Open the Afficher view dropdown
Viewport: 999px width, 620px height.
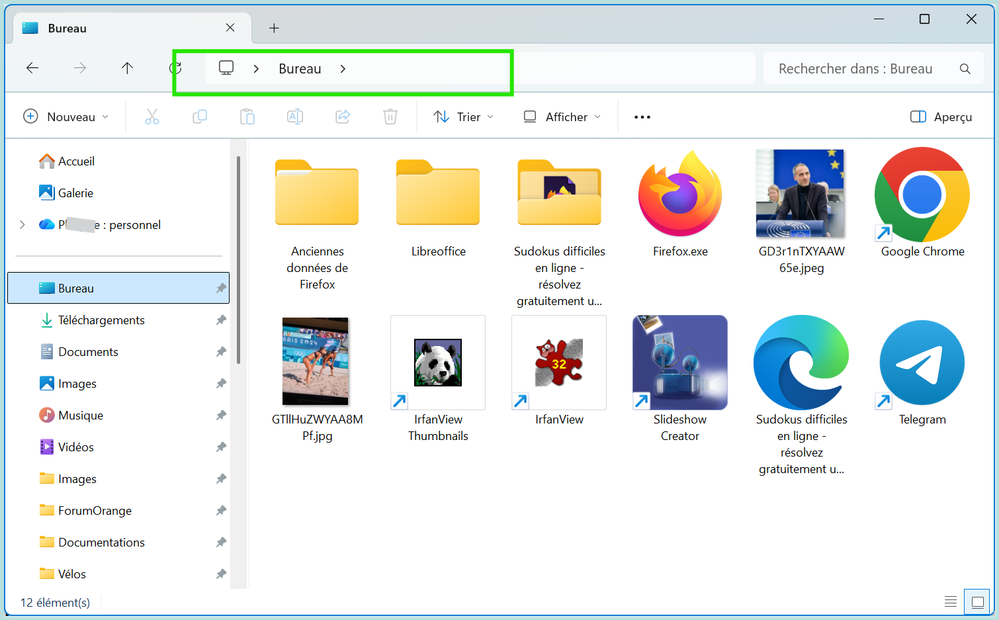coord(562,117)
